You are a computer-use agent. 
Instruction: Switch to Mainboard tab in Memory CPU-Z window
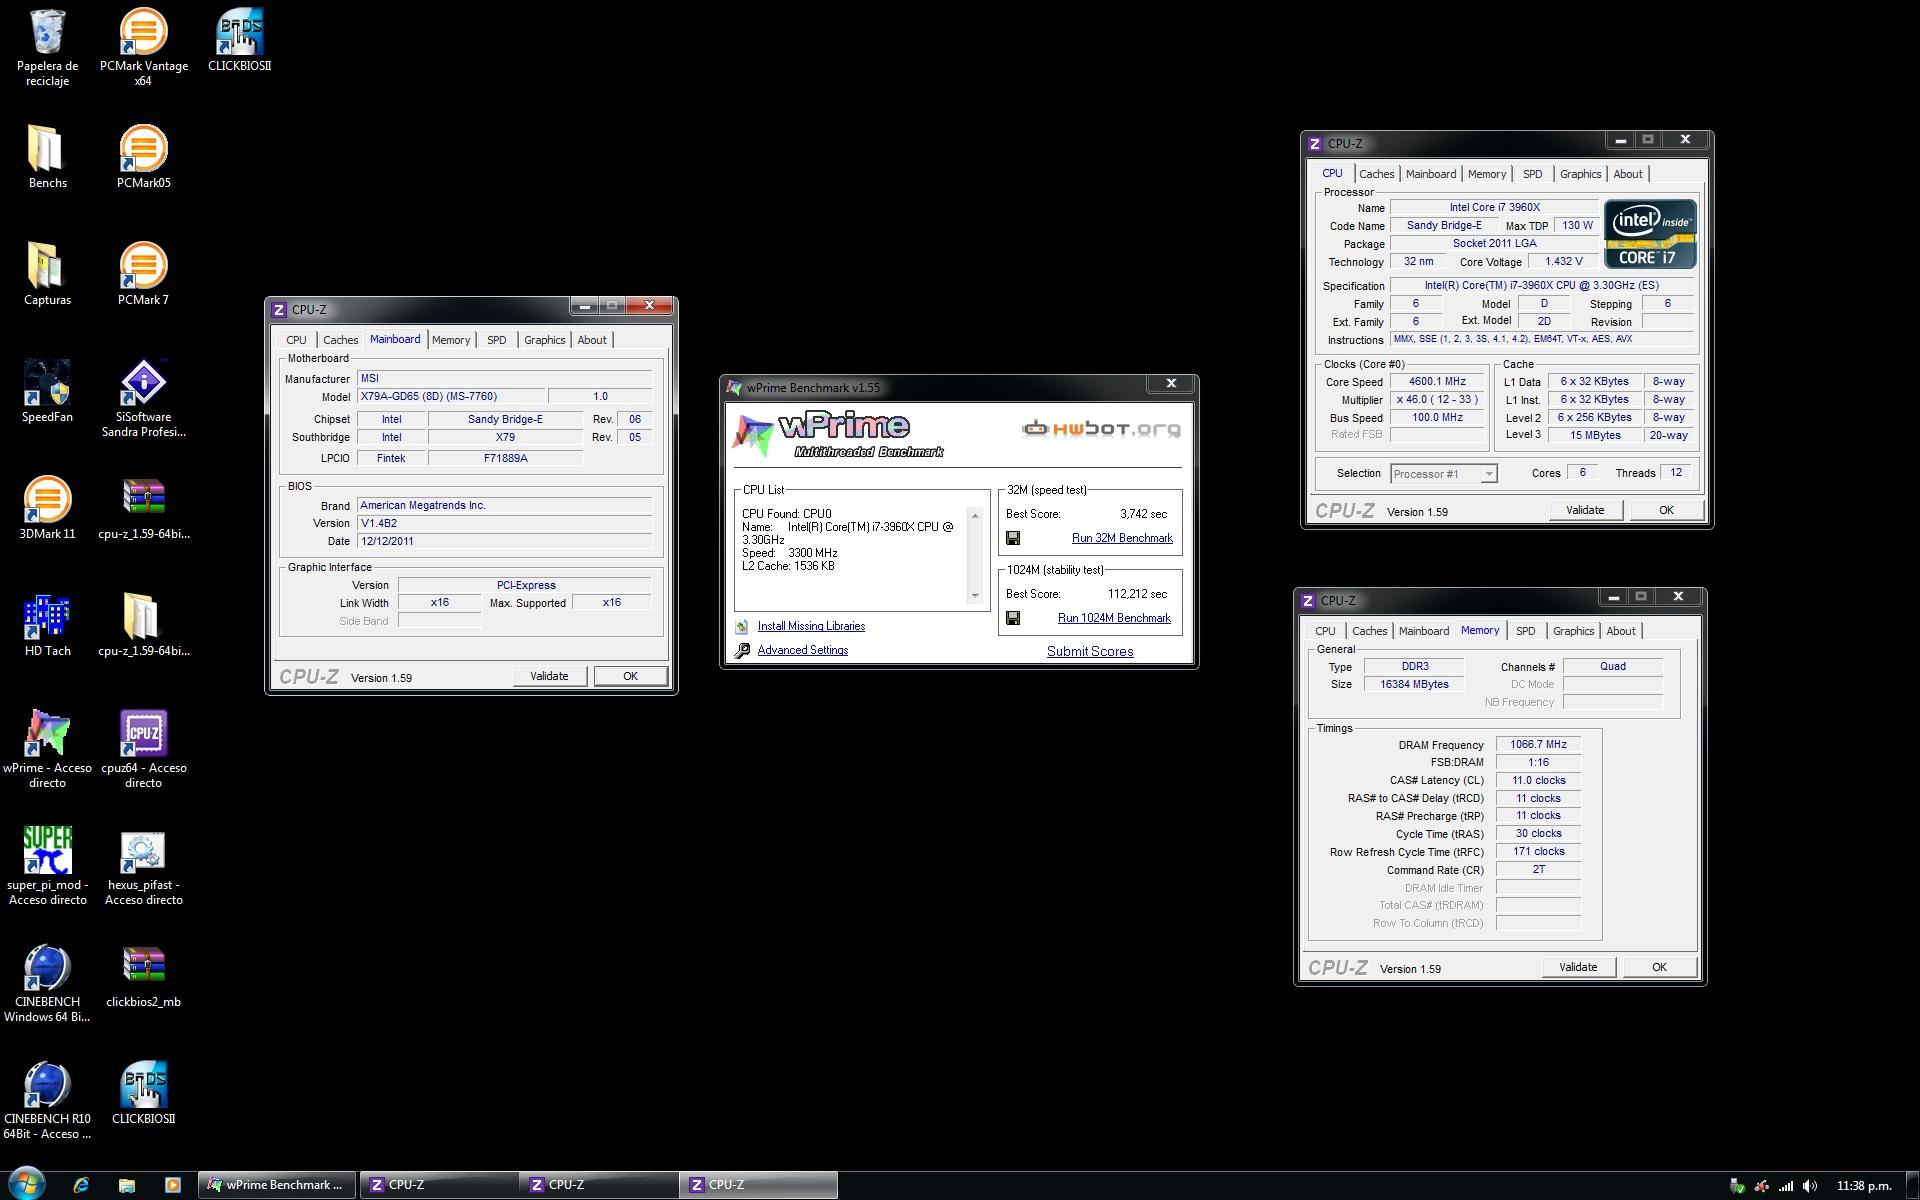coord(1423,631)
